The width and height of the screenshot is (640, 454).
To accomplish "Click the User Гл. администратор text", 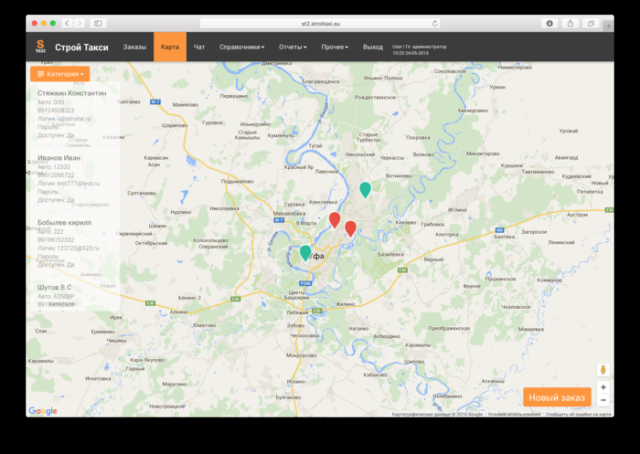I will tap(419, 47).
